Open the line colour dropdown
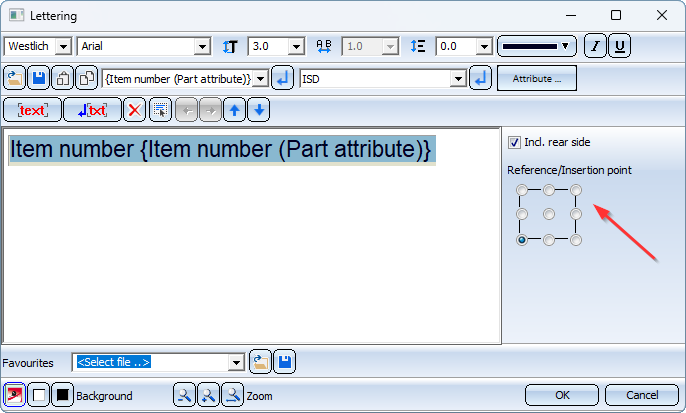This screenshot has width=686, height=413. pyautogui.click(x=537, y=46)
